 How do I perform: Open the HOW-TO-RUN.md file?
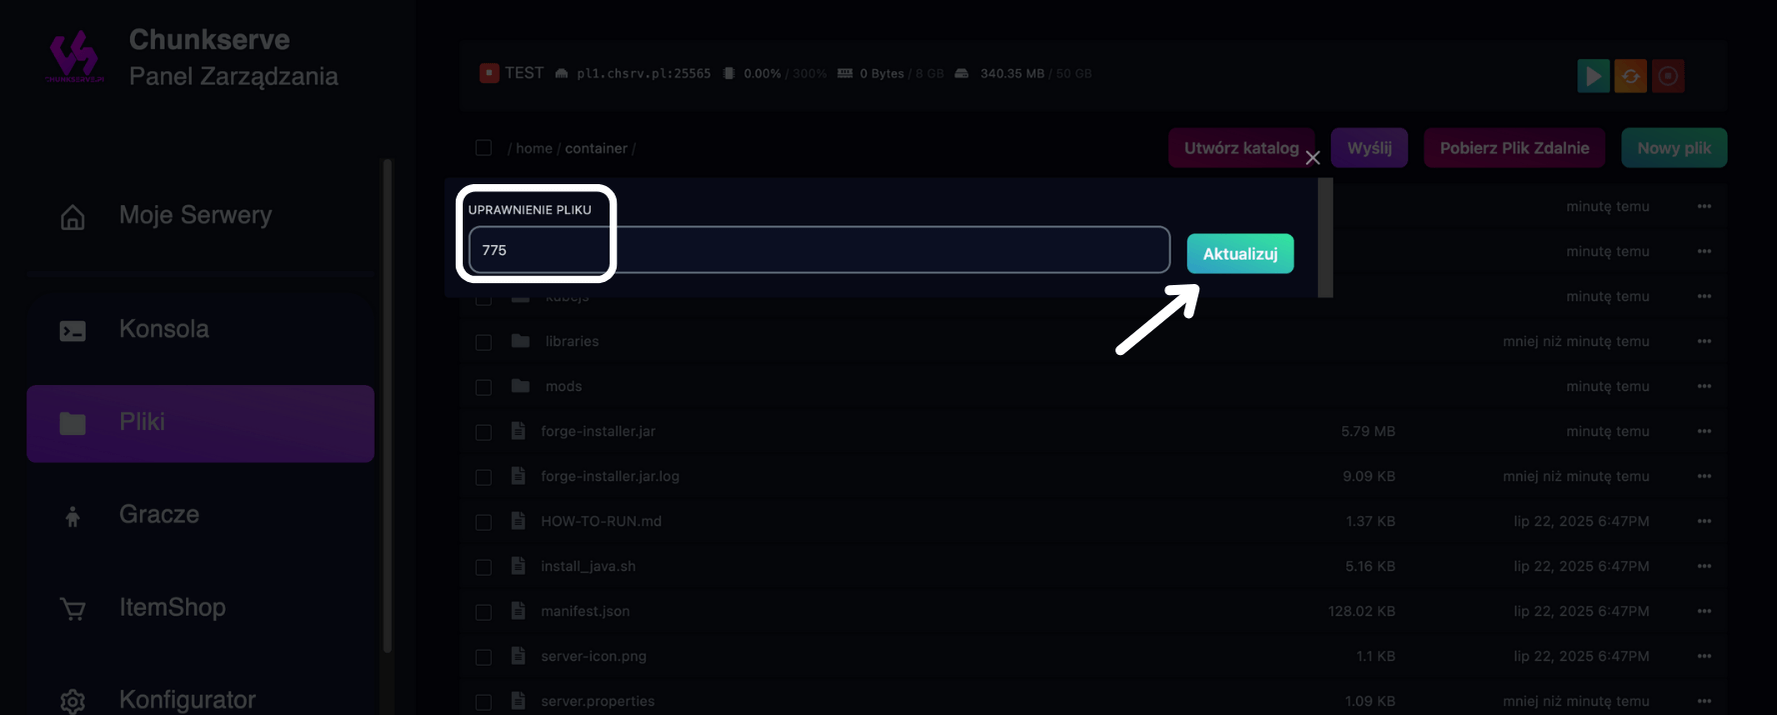[601, 521]
